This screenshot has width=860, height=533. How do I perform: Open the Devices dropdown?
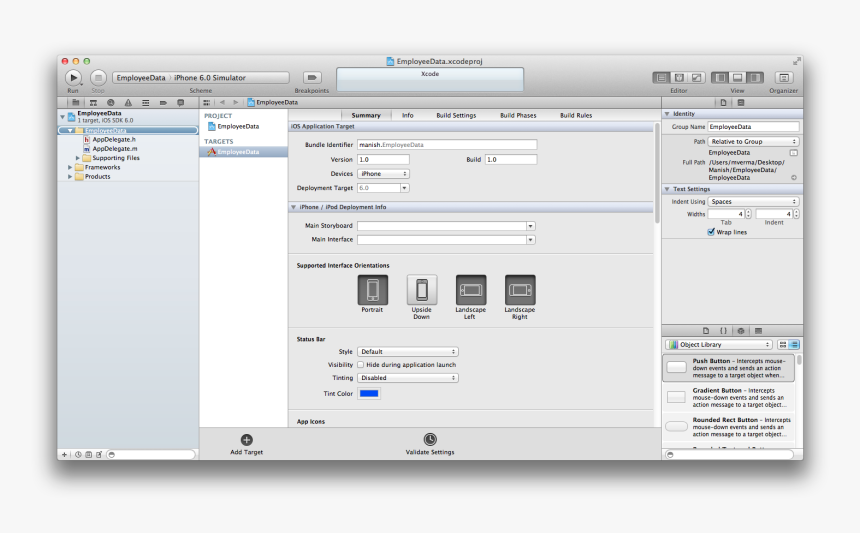(x=383, y=174)
